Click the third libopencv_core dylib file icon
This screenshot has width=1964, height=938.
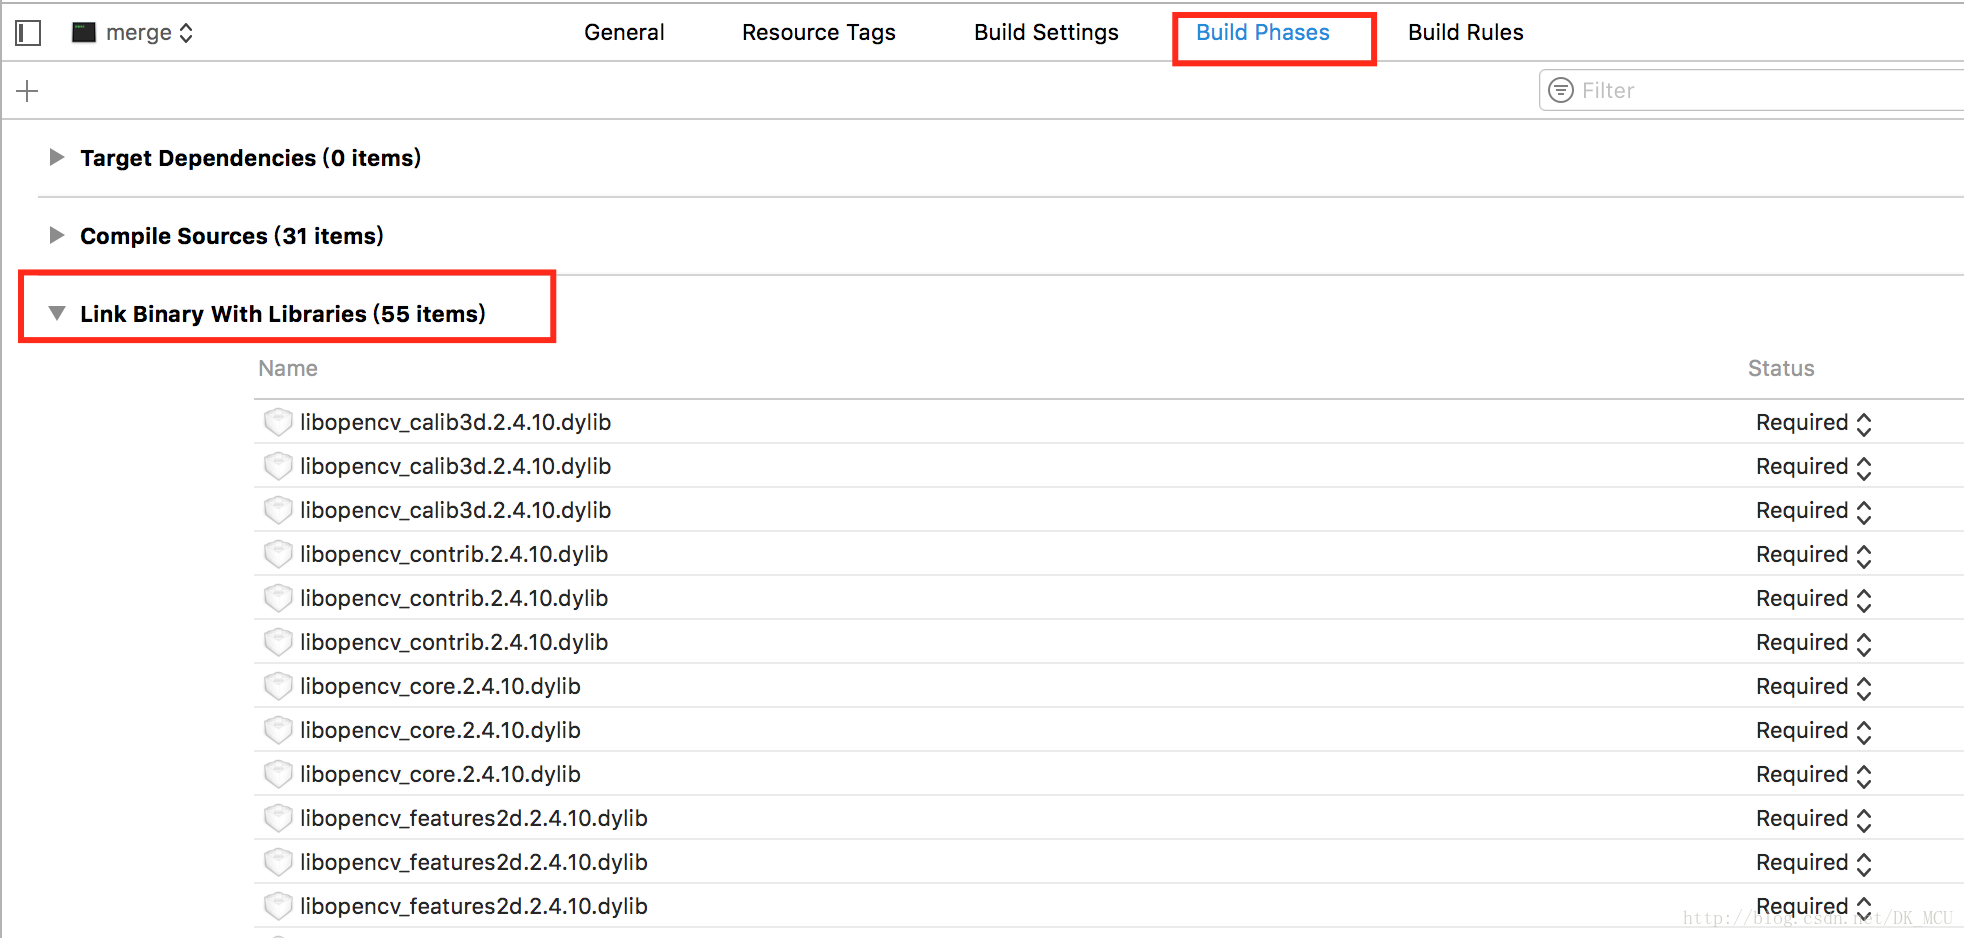(278, 774)
